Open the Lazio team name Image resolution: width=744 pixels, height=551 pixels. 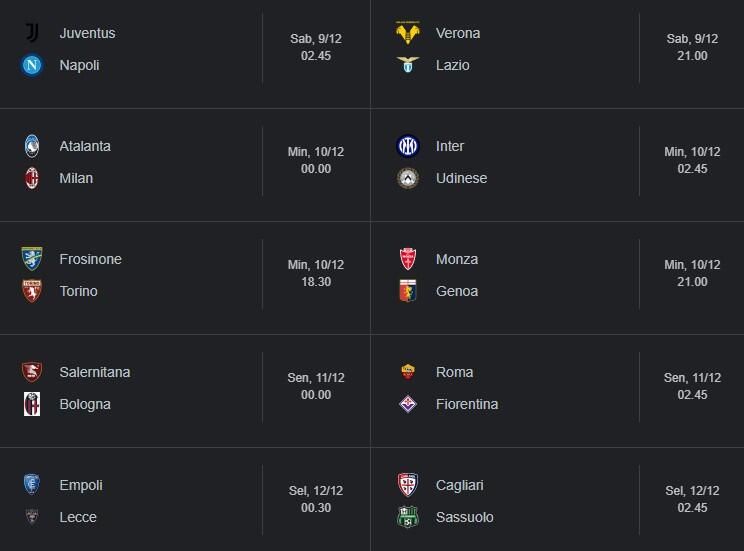(452, 65)
